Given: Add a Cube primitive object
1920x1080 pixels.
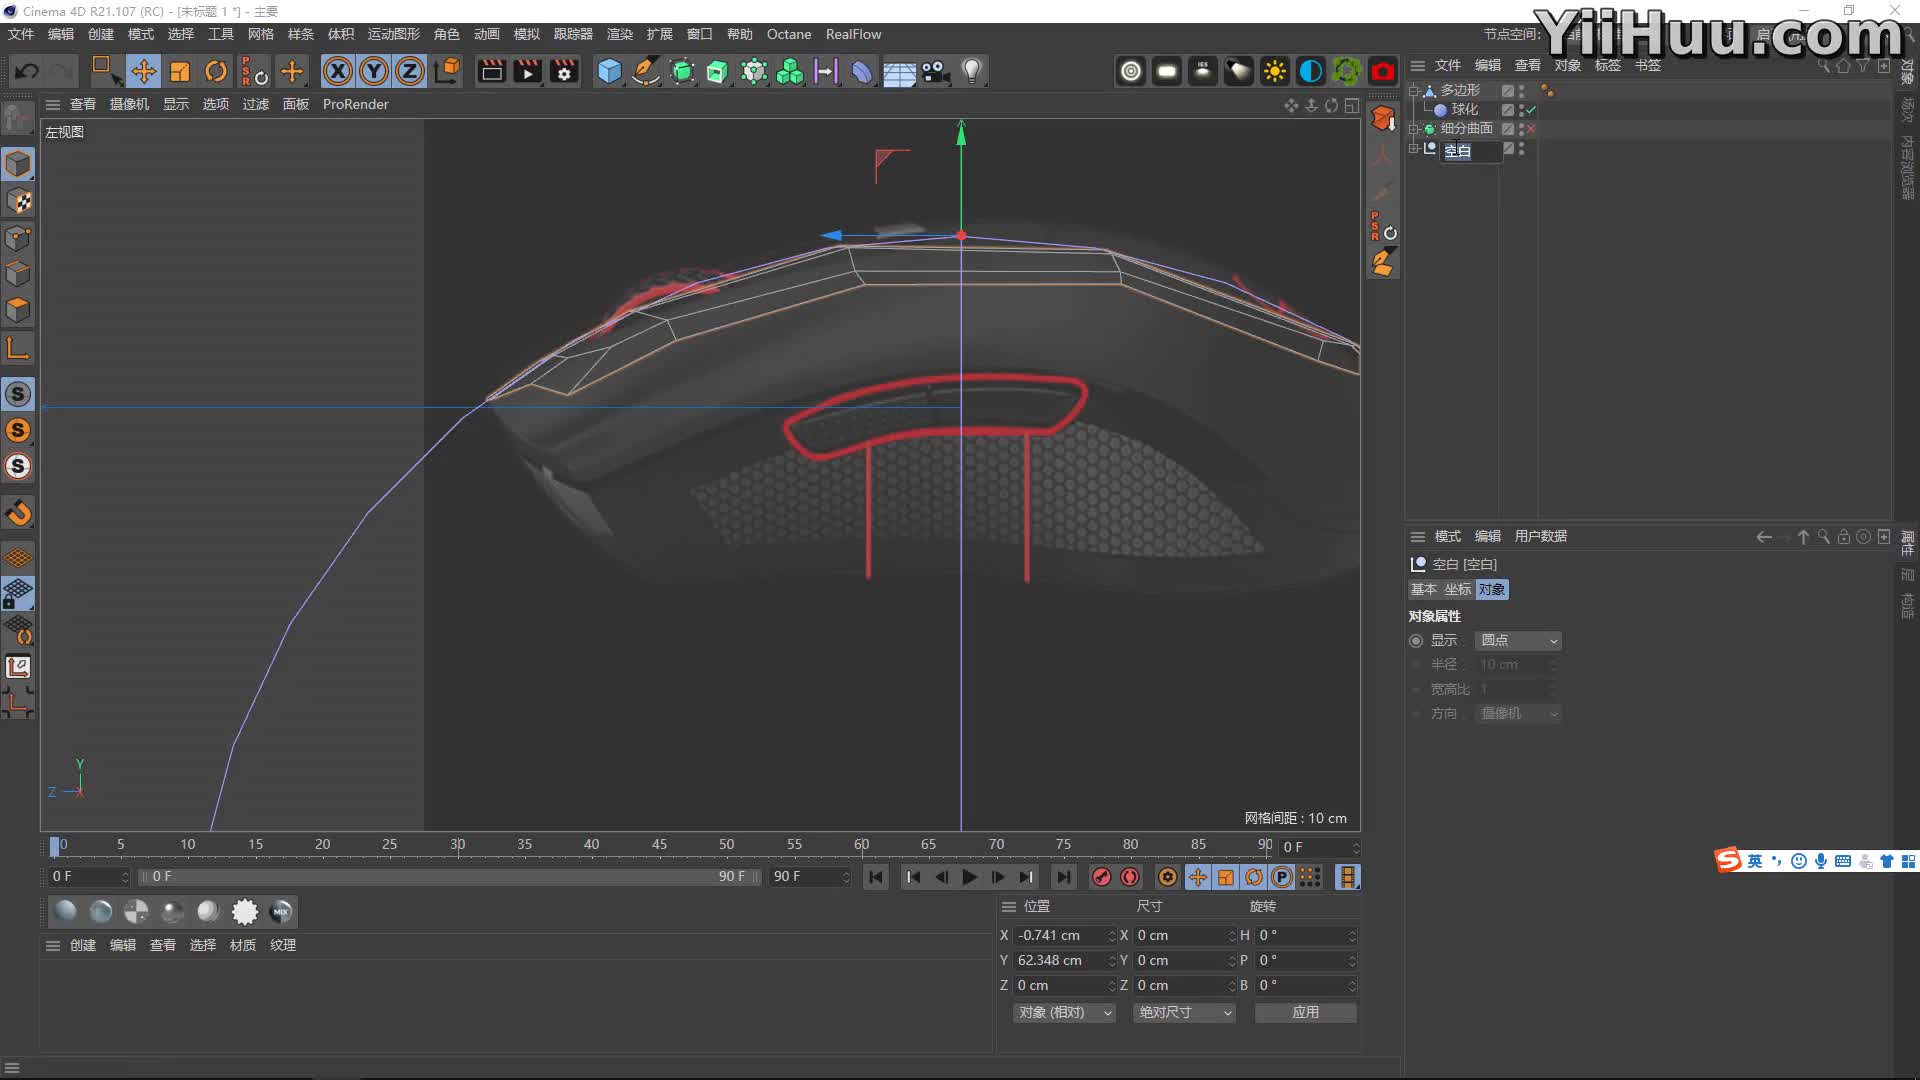Looking at the screenshot, I should [609, 71].
